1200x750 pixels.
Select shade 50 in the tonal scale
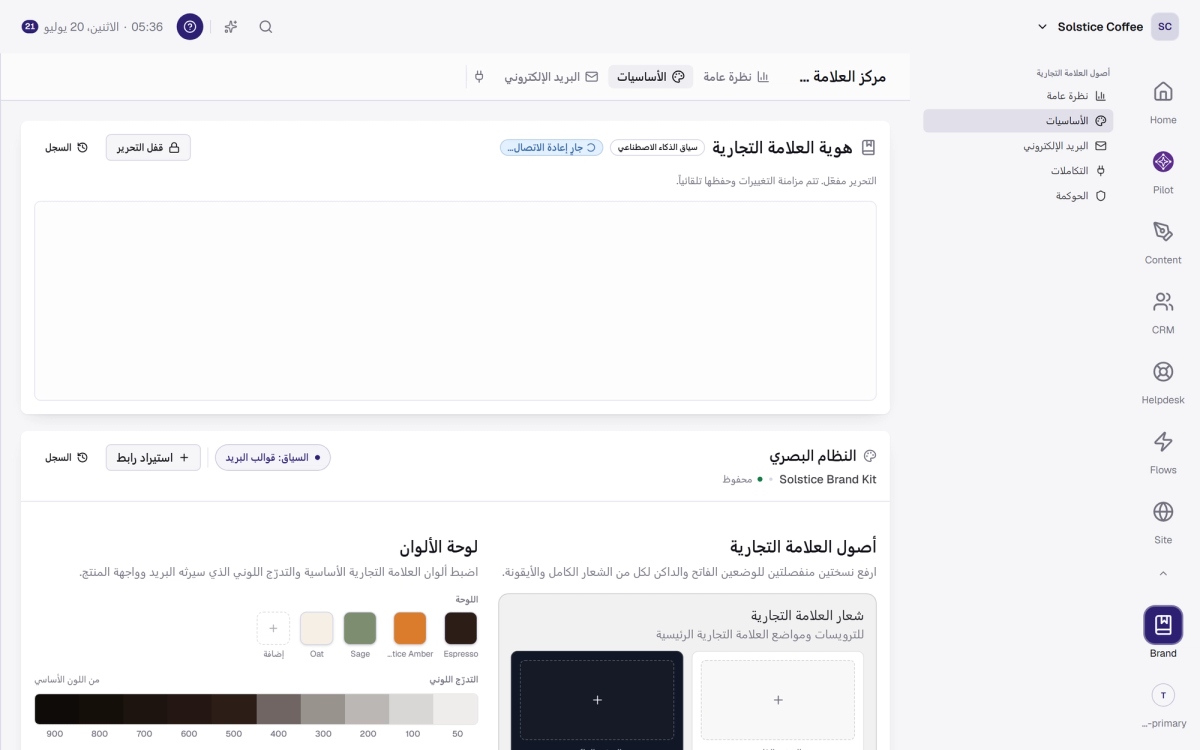click(456, 709)
